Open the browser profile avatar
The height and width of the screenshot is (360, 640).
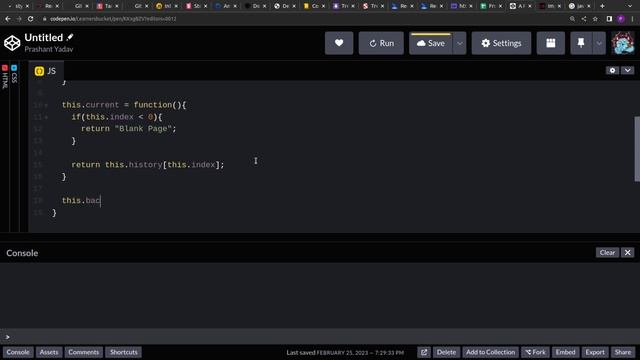(621, 19)
